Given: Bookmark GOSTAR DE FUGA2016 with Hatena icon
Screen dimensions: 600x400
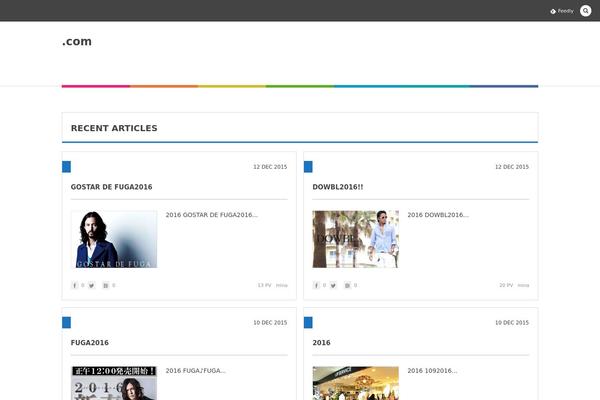Looking at the screenshot, I should [x=106, y=285].
